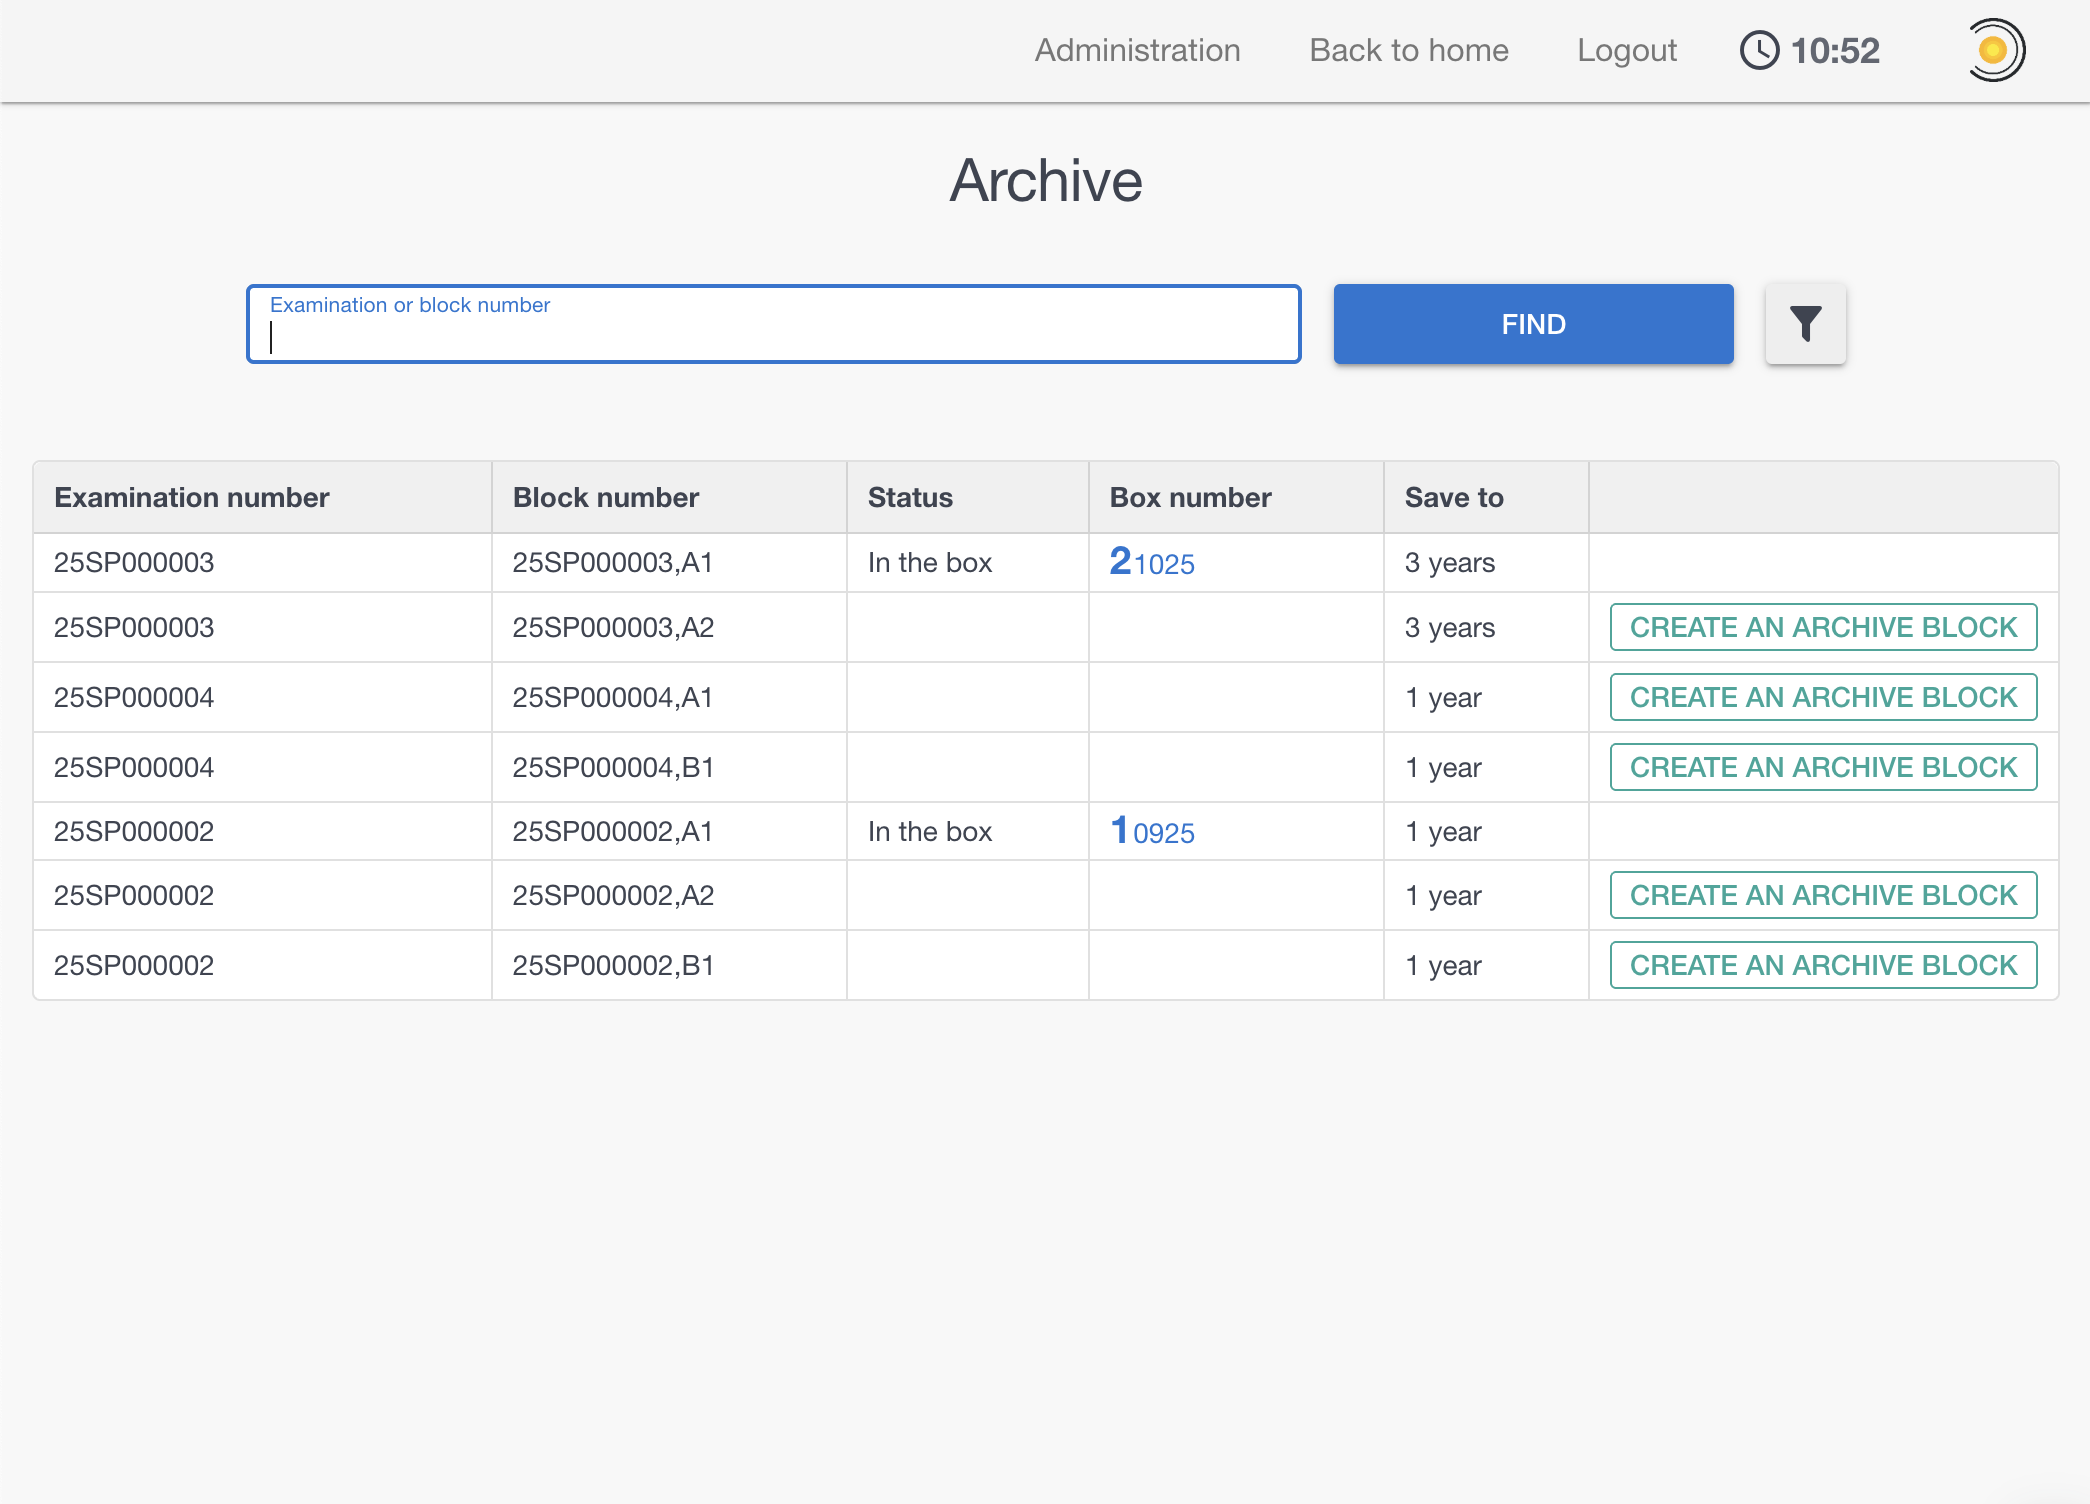The image size is (2090, 1504).
Task: Click the Status column header
Action: pyautogui.click(x=909, y=497)
